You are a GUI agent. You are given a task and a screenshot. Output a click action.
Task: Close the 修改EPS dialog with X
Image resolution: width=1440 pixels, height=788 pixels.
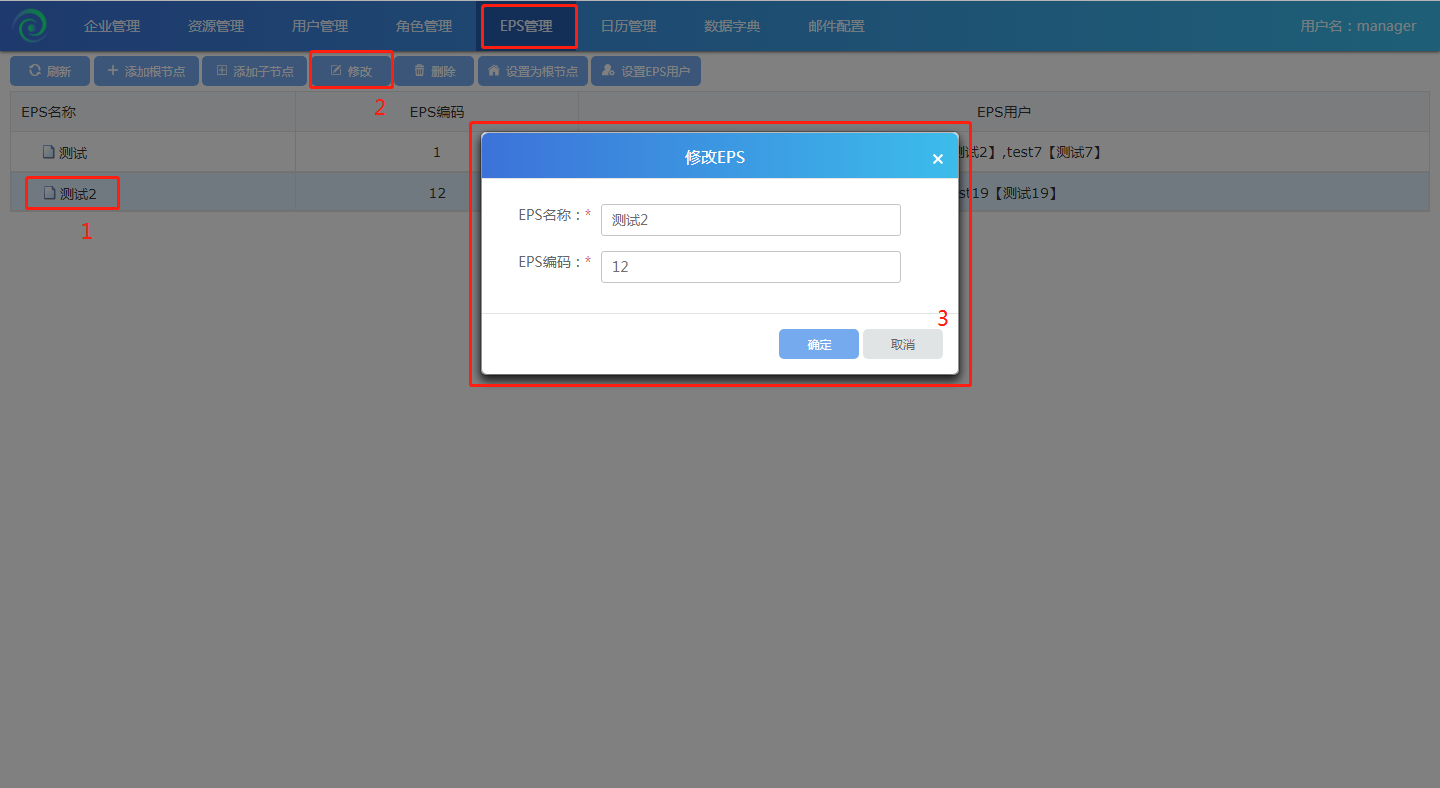click(x=937, y=159)
